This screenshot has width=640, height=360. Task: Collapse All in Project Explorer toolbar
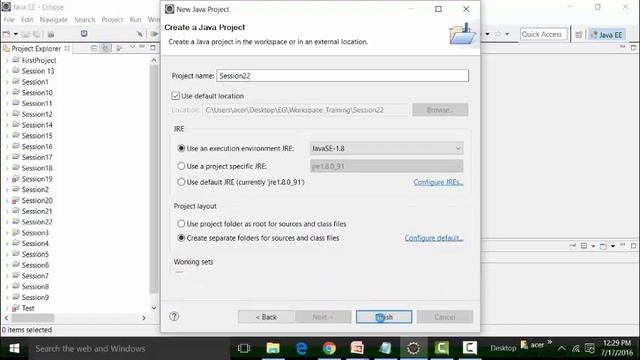(x=94, y=48)
